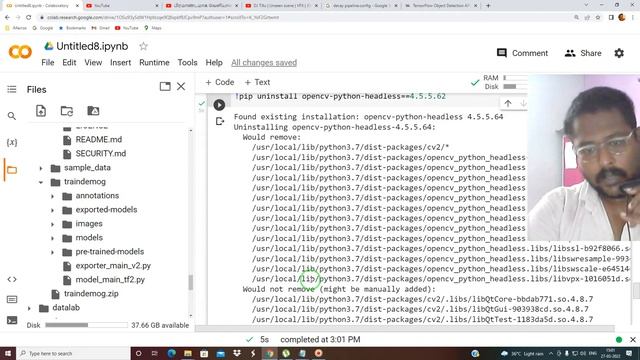Click the notebook horizontal scrollbar
Image resolution: width=640 pixels, height=360 pixels.
(x=405, y=328)
